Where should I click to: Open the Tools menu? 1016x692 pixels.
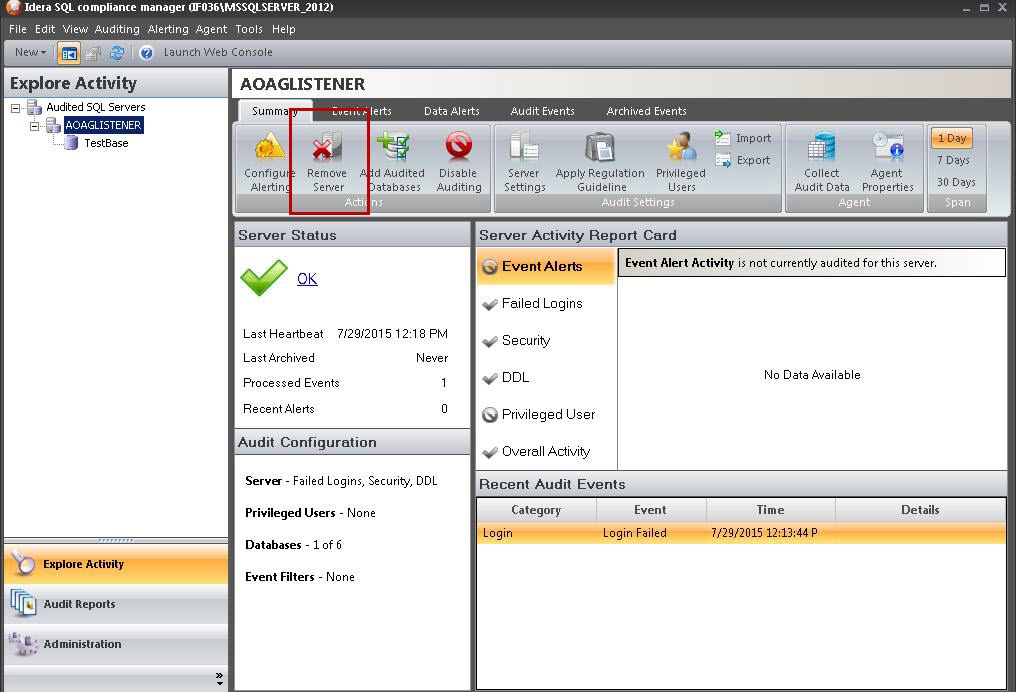tap(249, 29)
